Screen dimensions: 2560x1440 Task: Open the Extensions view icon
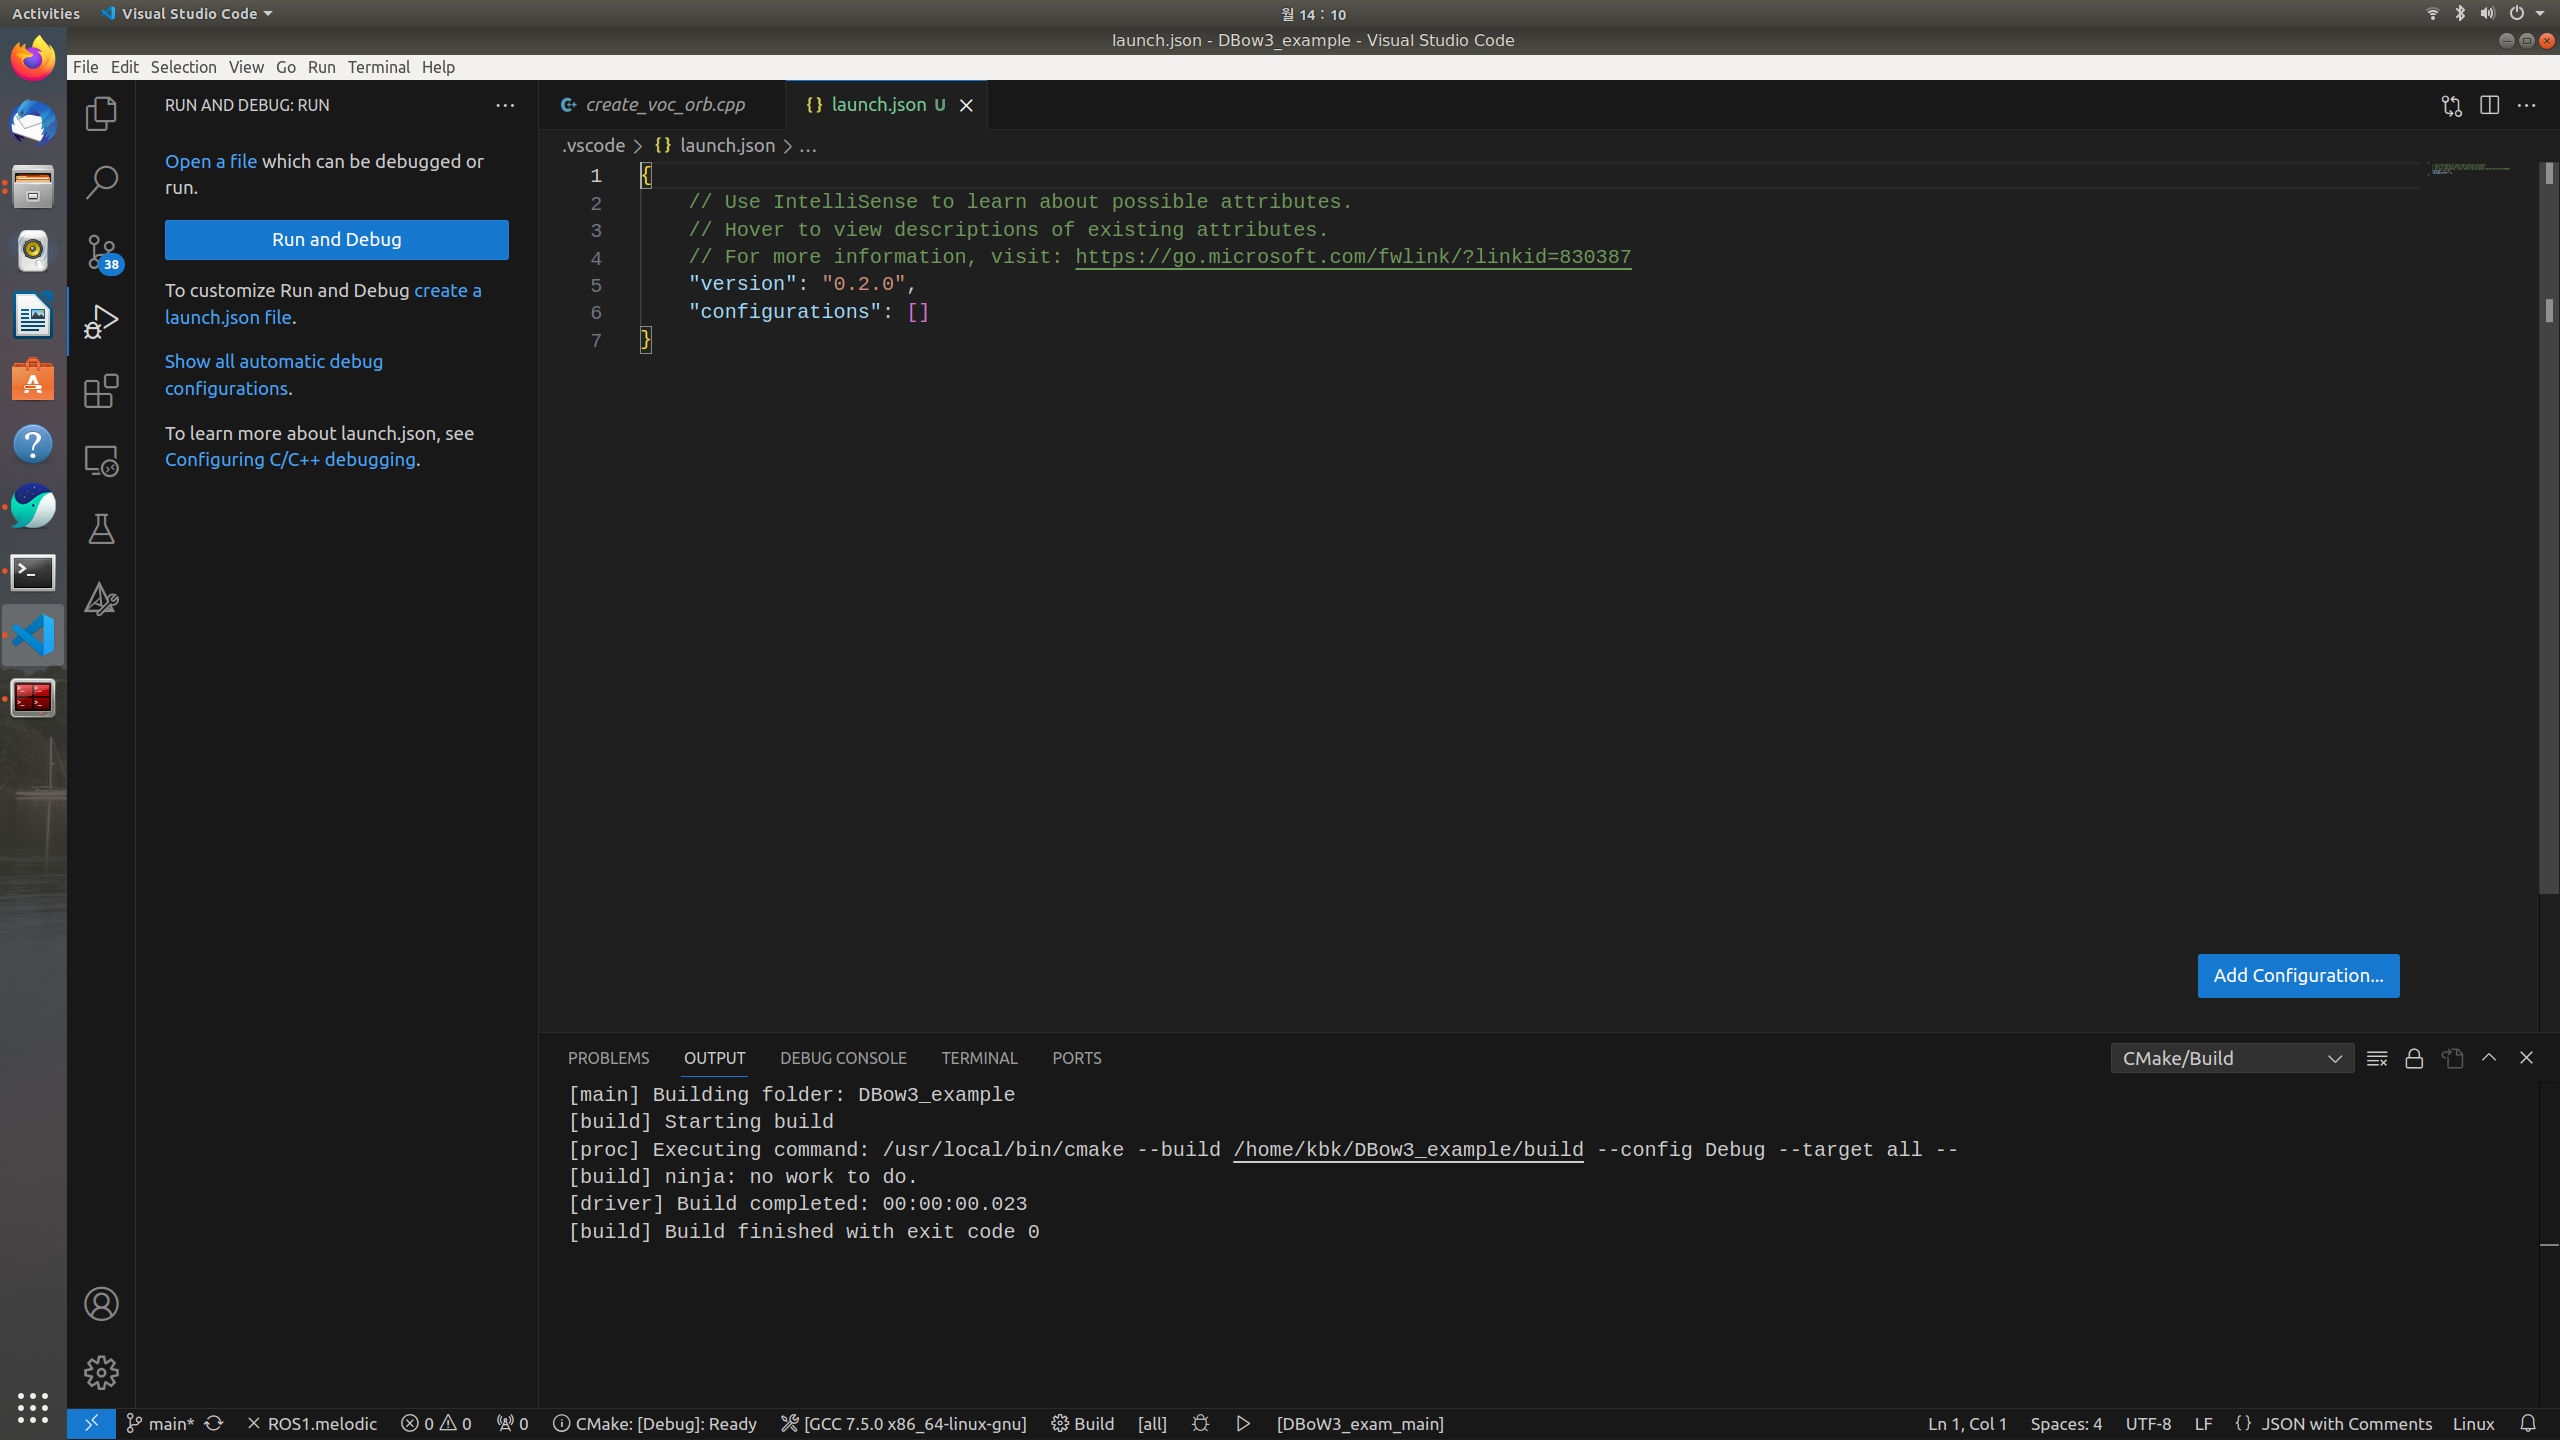(x=101, y=391)
